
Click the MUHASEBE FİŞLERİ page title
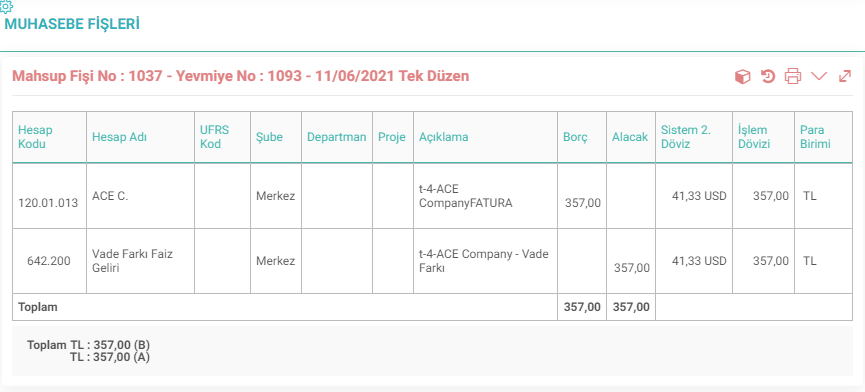pos(72,24)
